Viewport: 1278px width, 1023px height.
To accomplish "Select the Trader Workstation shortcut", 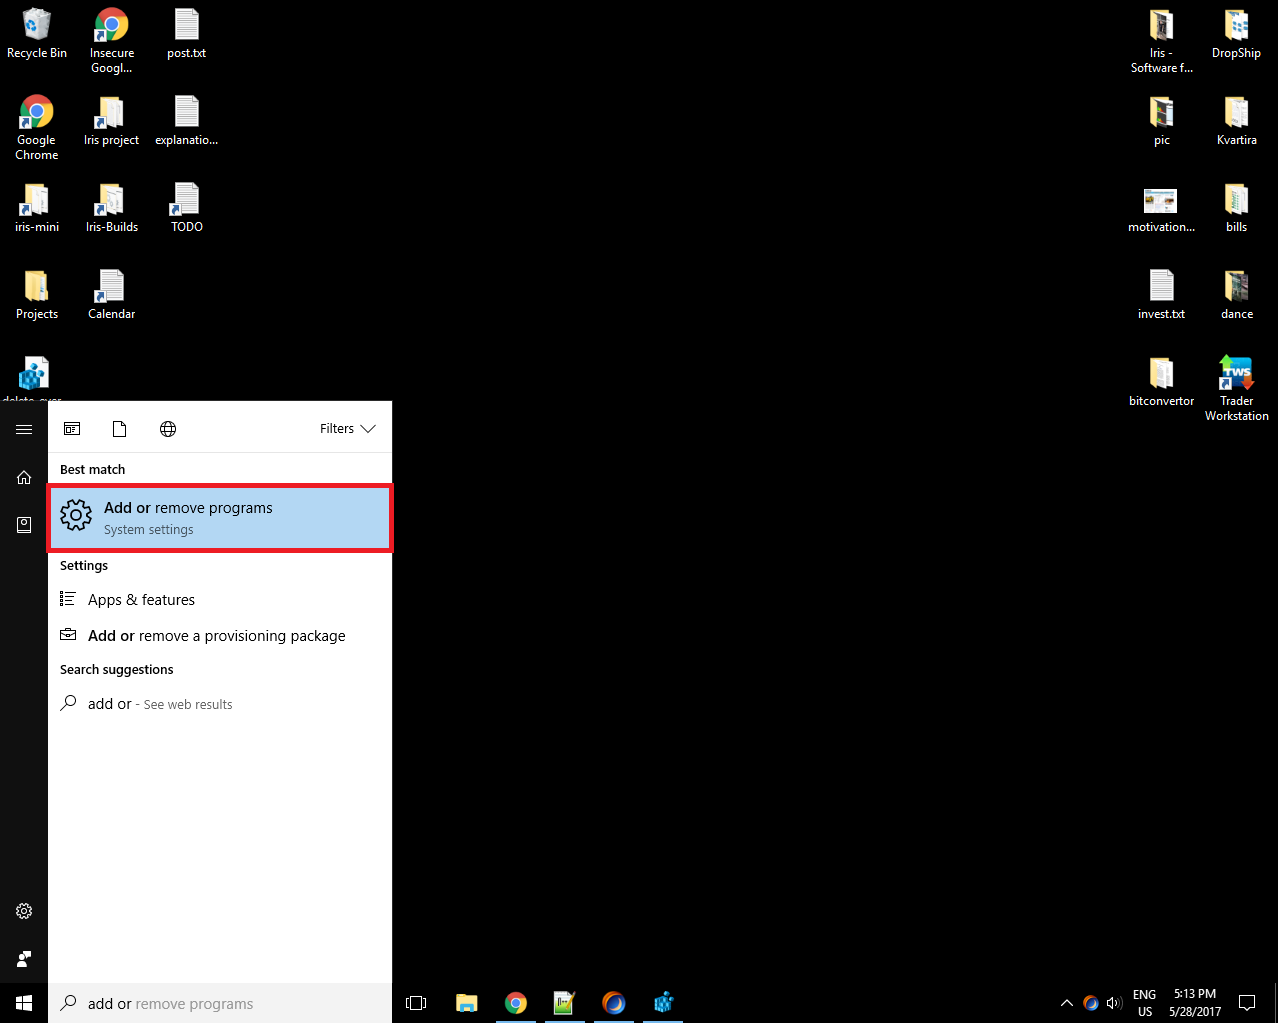I will click(1236, 388).
